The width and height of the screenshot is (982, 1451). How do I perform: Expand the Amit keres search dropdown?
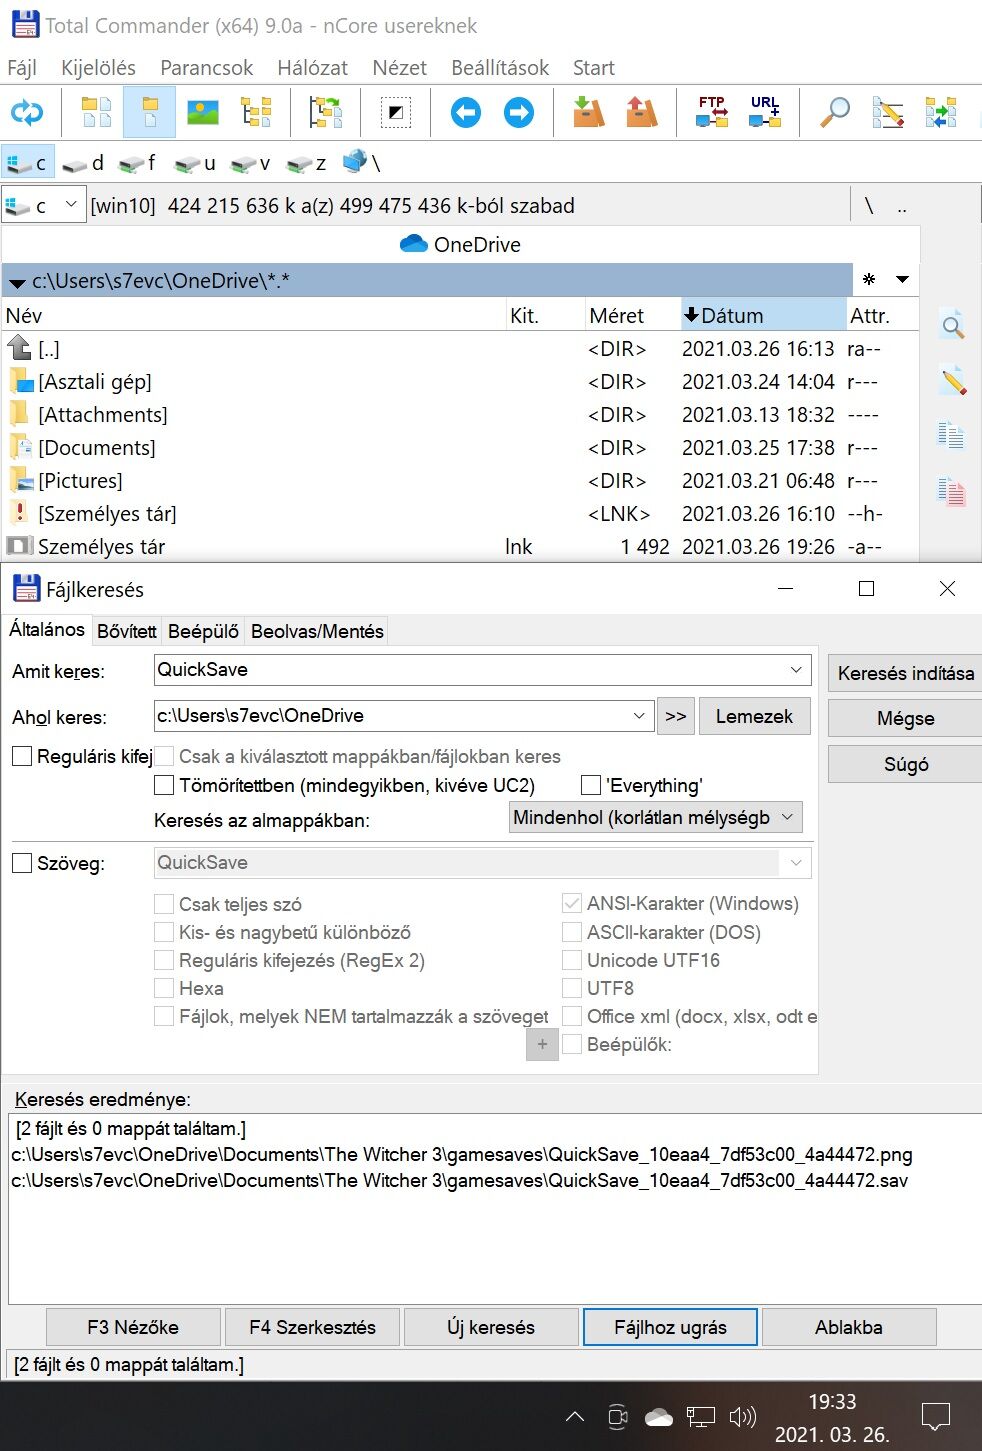pos(796,670)
